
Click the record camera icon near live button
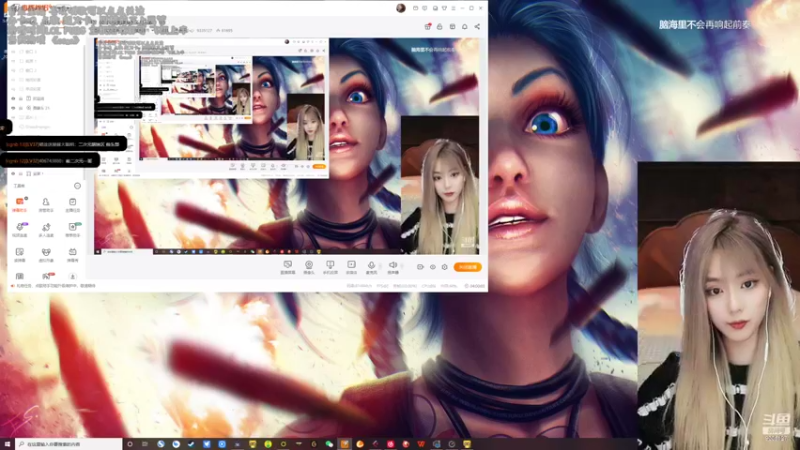pos(420,267)
